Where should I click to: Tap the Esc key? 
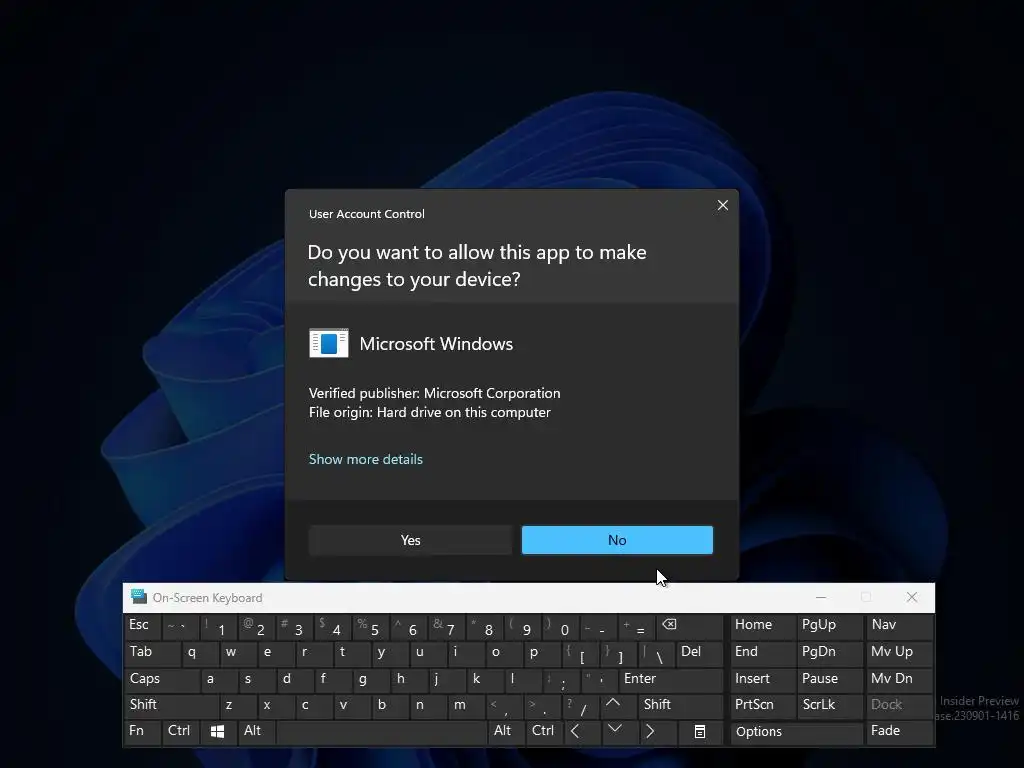(142, 626)
